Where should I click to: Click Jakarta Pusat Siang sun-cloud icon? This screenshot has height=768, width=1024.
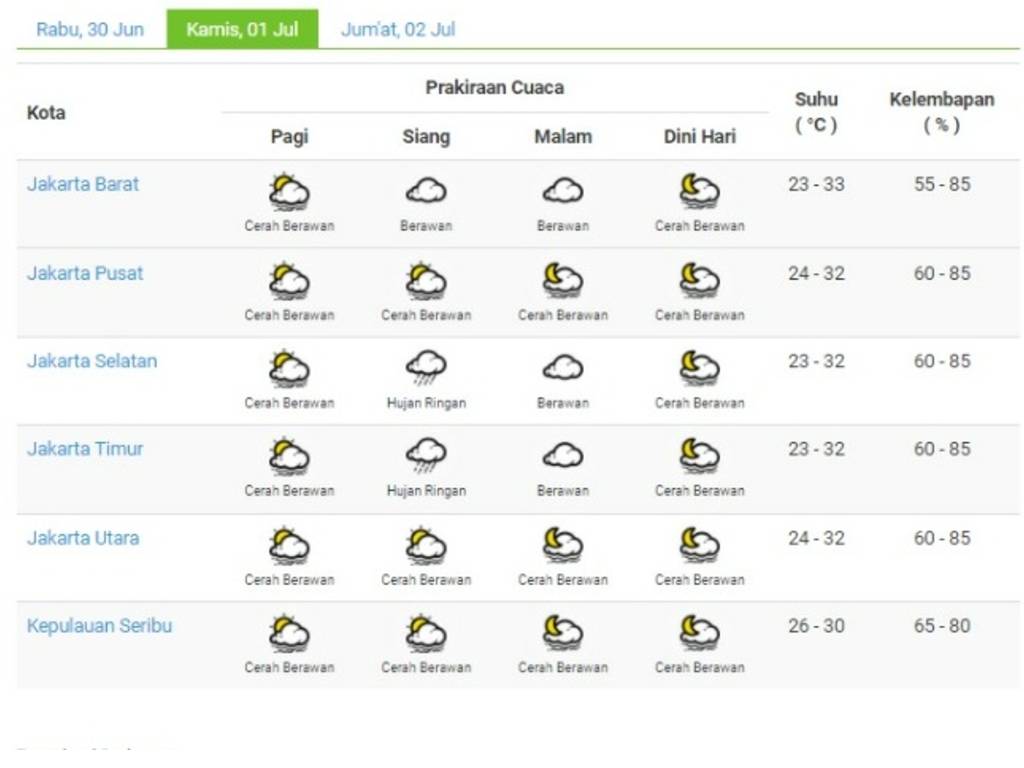426,281
